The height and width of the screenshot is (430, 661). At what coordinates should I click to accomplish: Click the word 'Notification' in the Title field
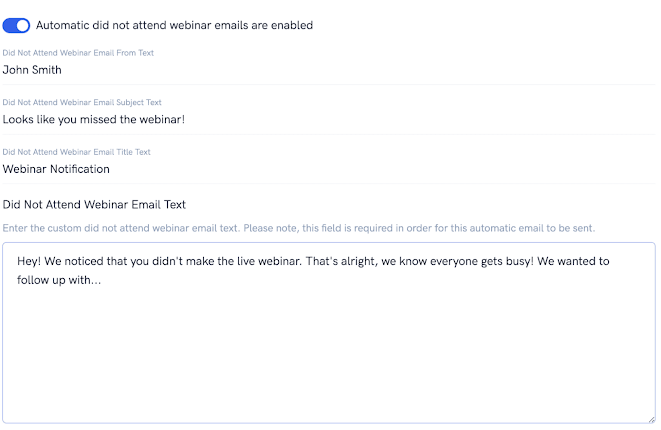click(80, 169)
